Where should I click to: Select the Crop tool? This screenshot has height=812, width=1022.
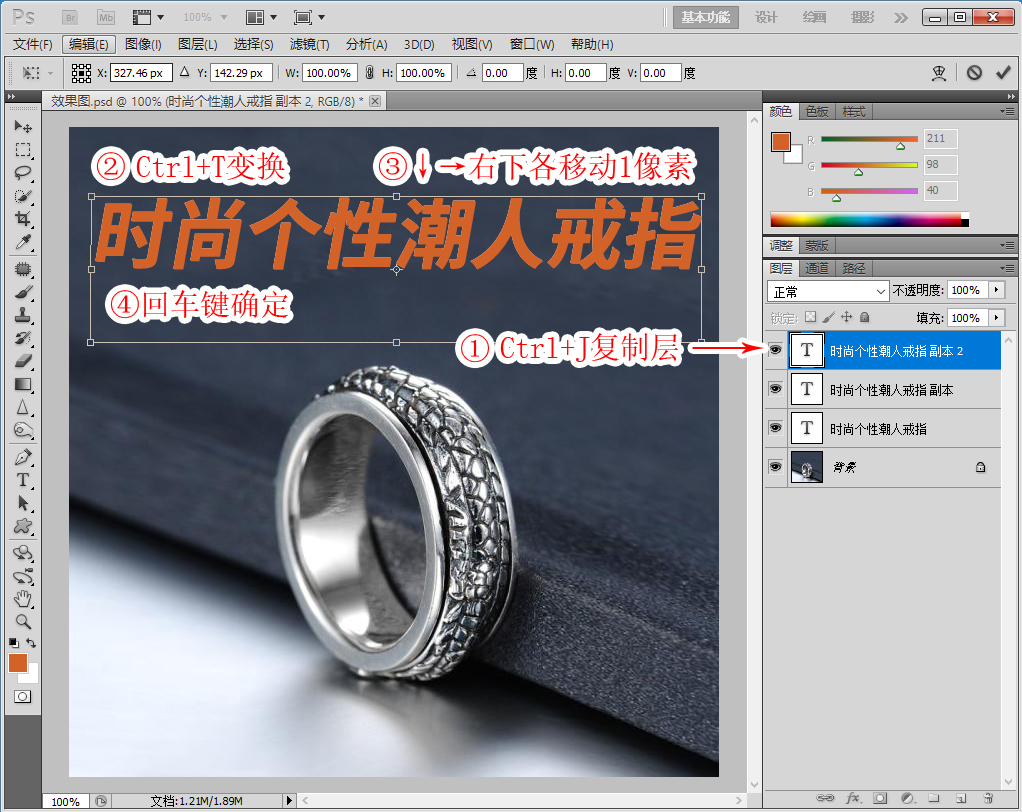[23, 219]
